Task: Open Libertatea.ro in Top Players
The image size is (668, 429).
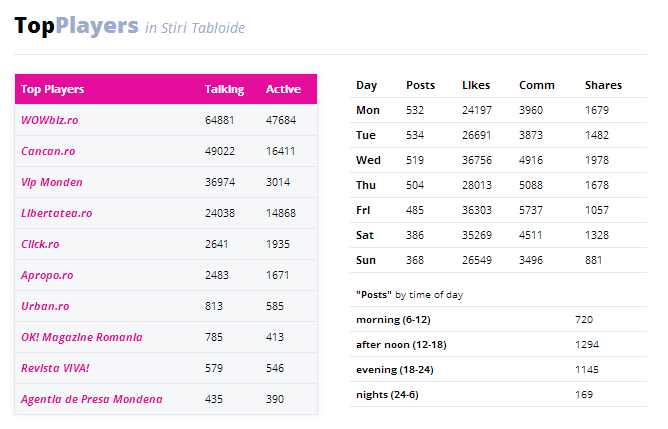Action: (x=57, y=213)
